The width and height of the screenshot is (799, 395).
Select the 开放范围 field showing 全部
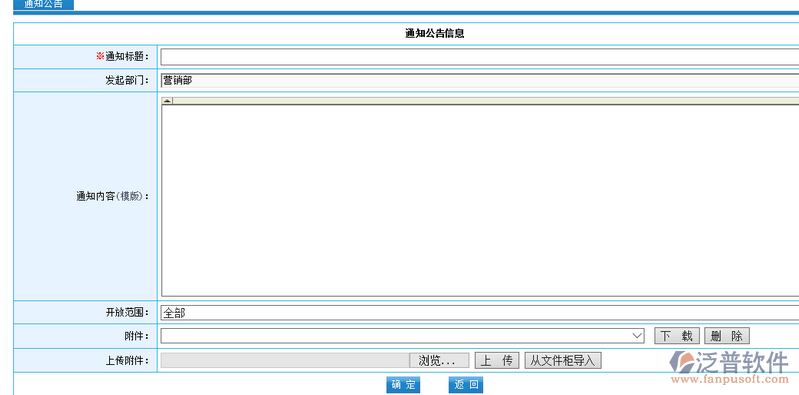coord(480,313)
